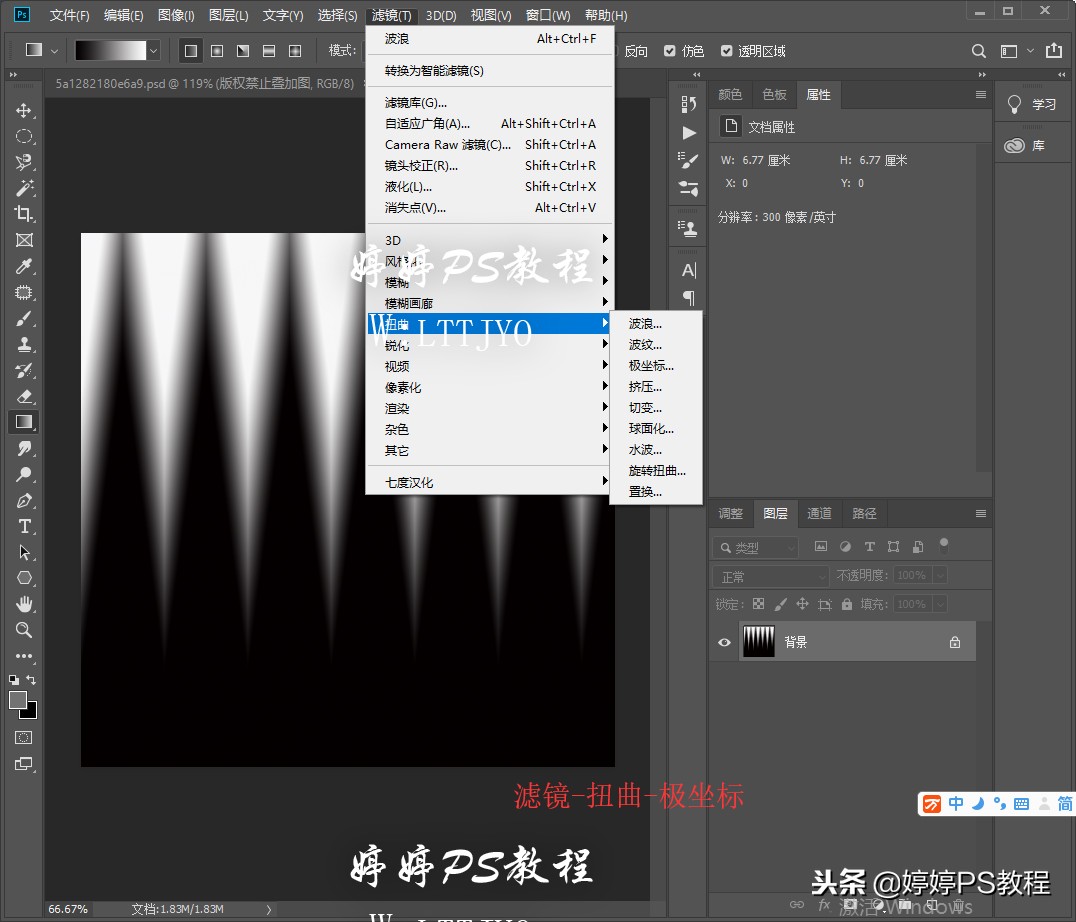Viewport: 1076px width, 922px height.
Task: Toggle the Dither (仿色) checkbox
Action: 670,51
